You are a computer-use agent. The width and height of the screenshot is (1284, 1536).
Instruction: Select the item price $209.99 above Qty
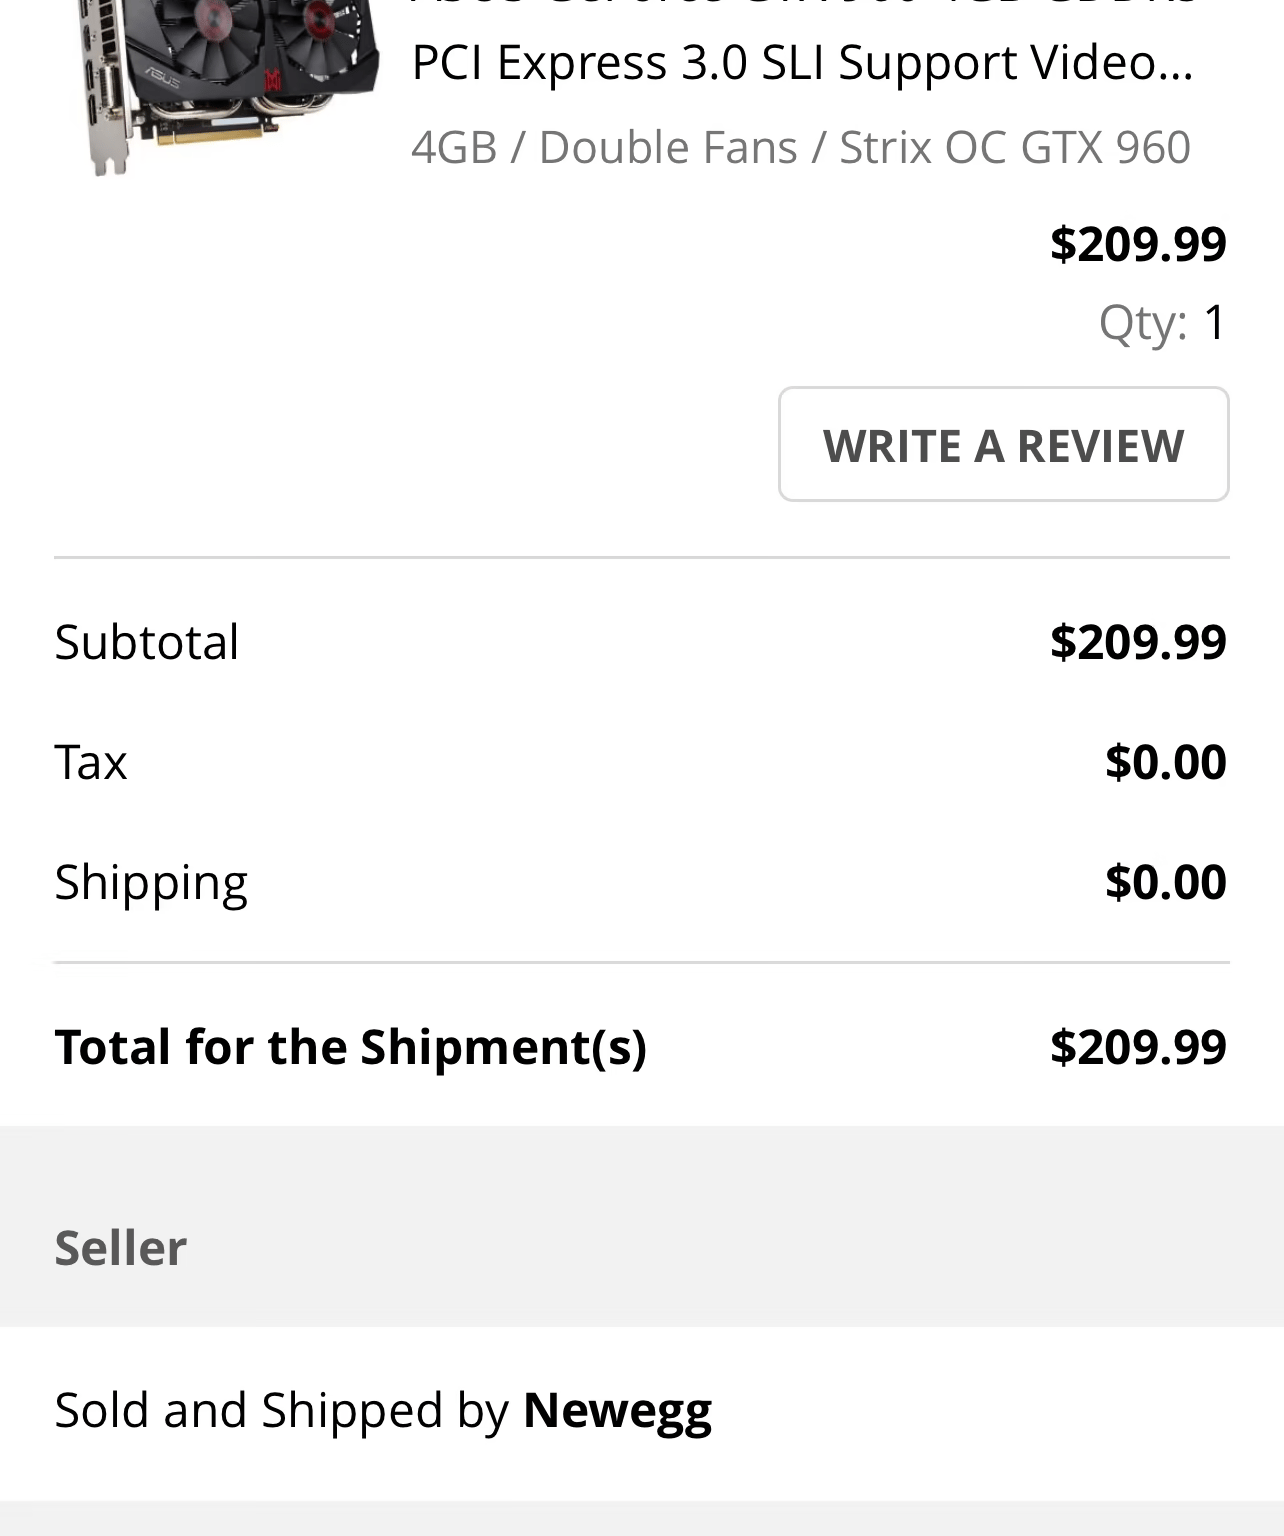click(x=1138, y=243)
